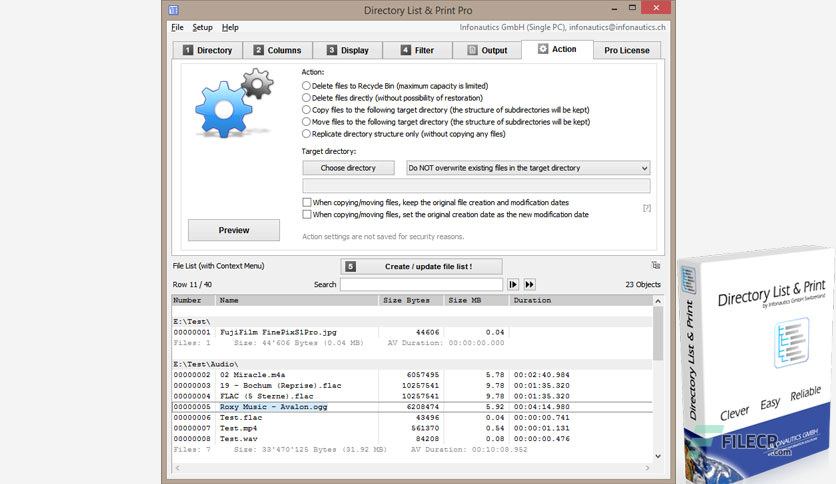This screenshot has width=836, height=484.
Task: Click the Choose directory button
Action: pos(348,168)
